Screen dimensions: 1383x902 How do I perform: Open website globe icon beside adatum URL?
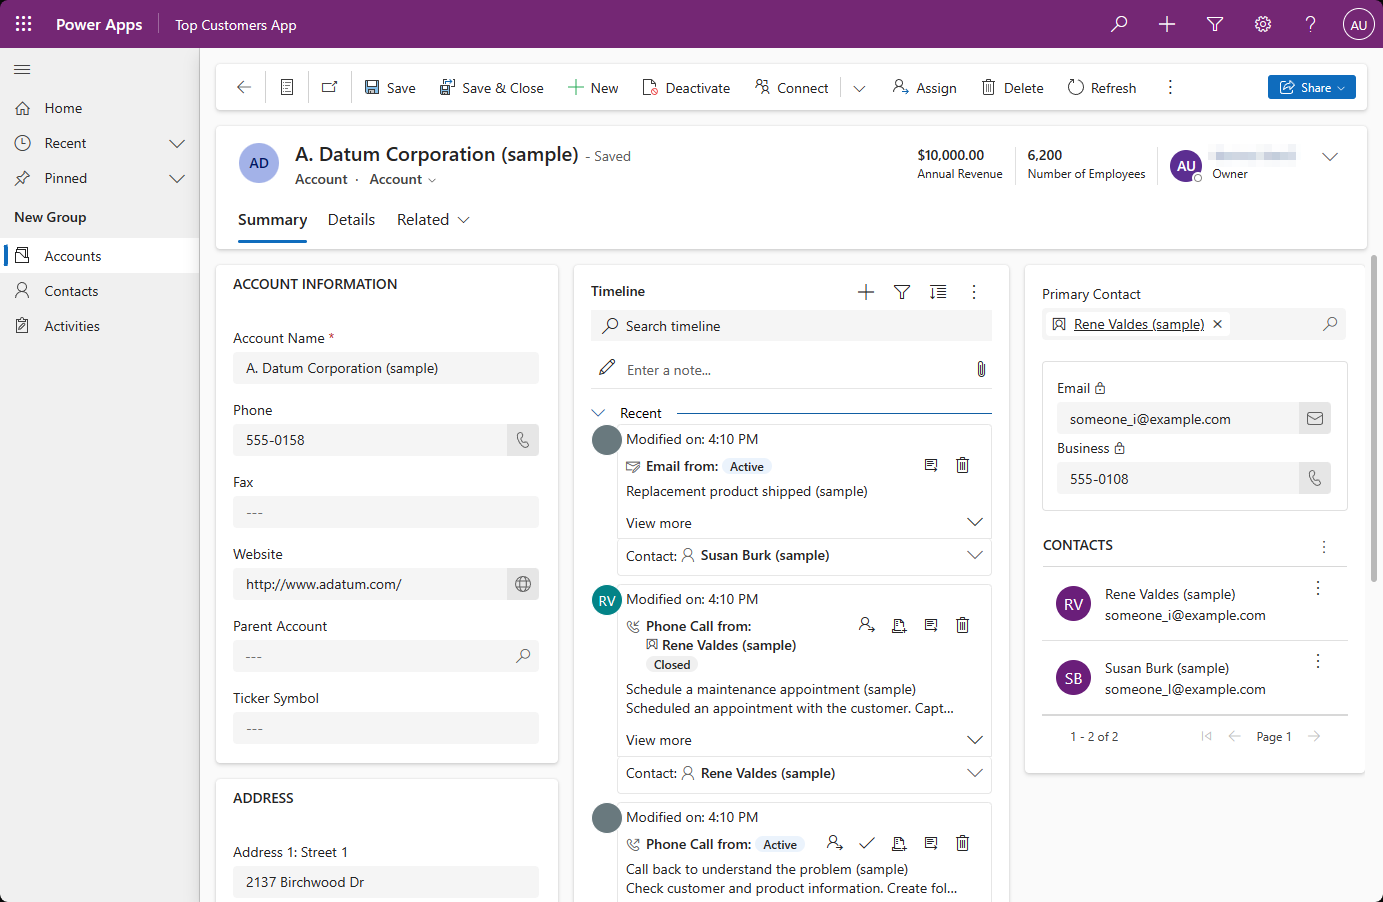pos(523,584)
